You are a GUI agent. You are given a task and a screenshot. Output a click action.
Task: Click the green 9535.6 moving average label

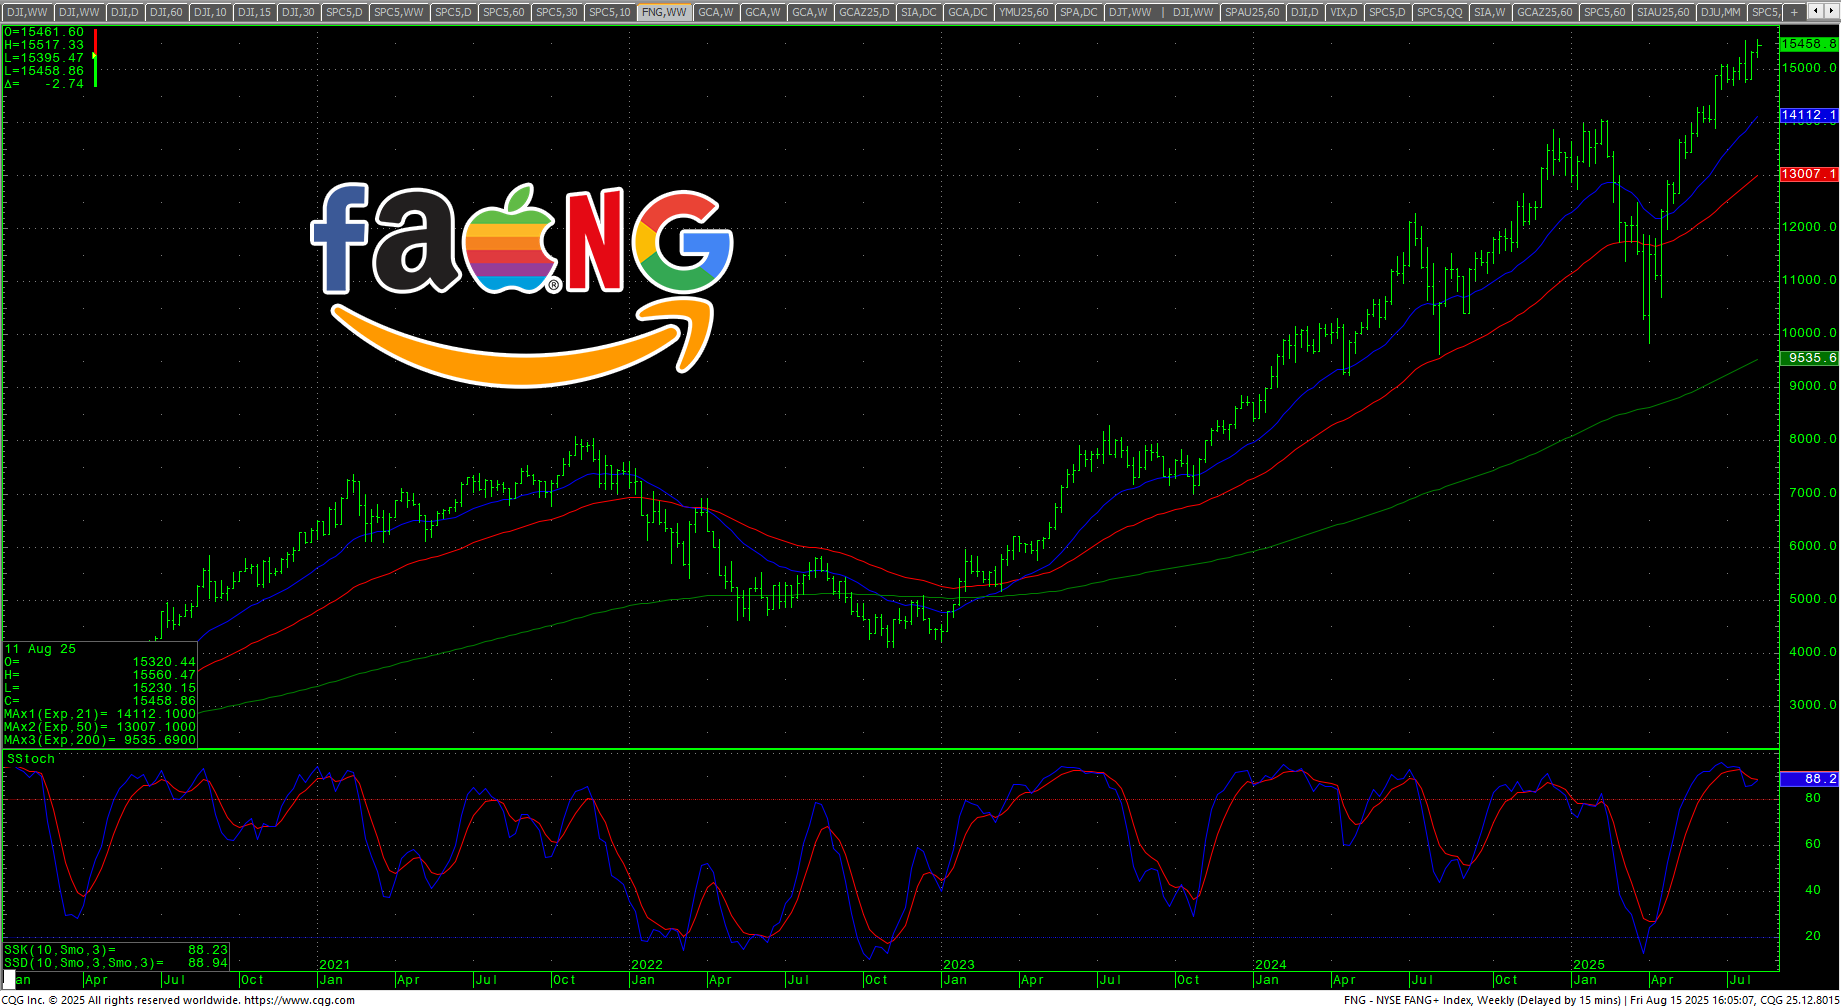click(x=1809, y=358)
